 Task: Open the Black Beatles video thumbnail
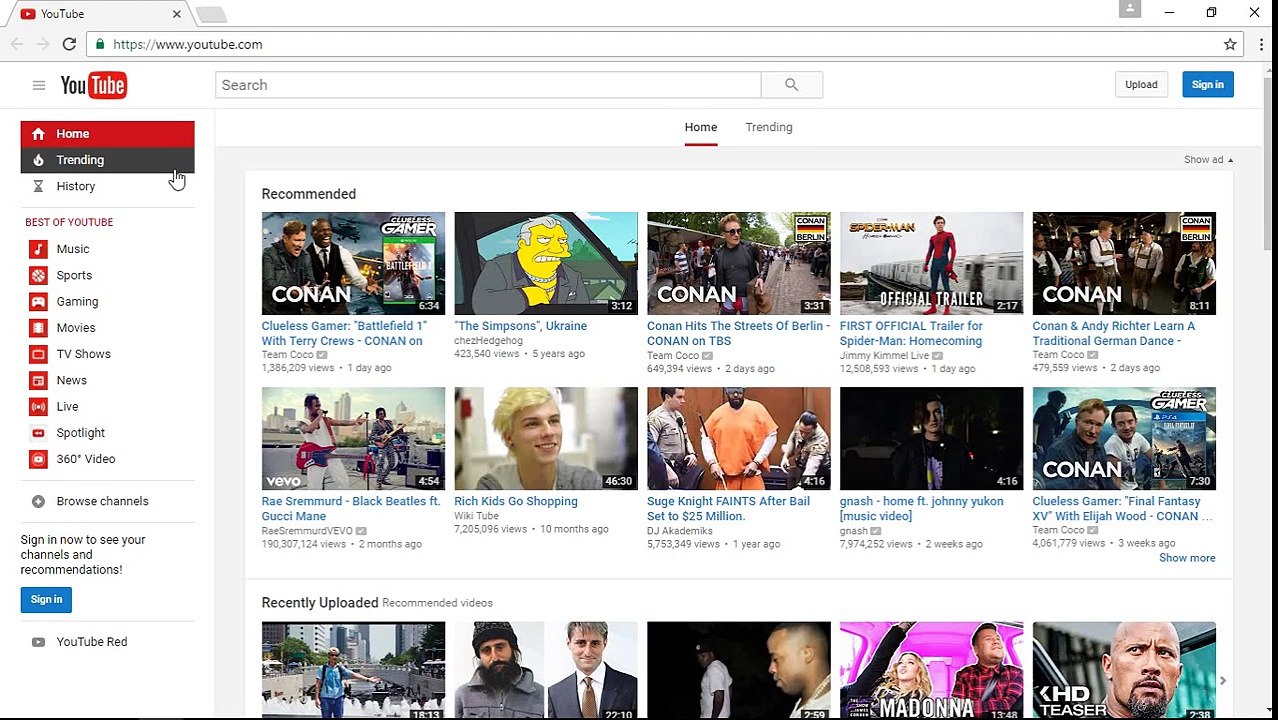pos(353,439)
